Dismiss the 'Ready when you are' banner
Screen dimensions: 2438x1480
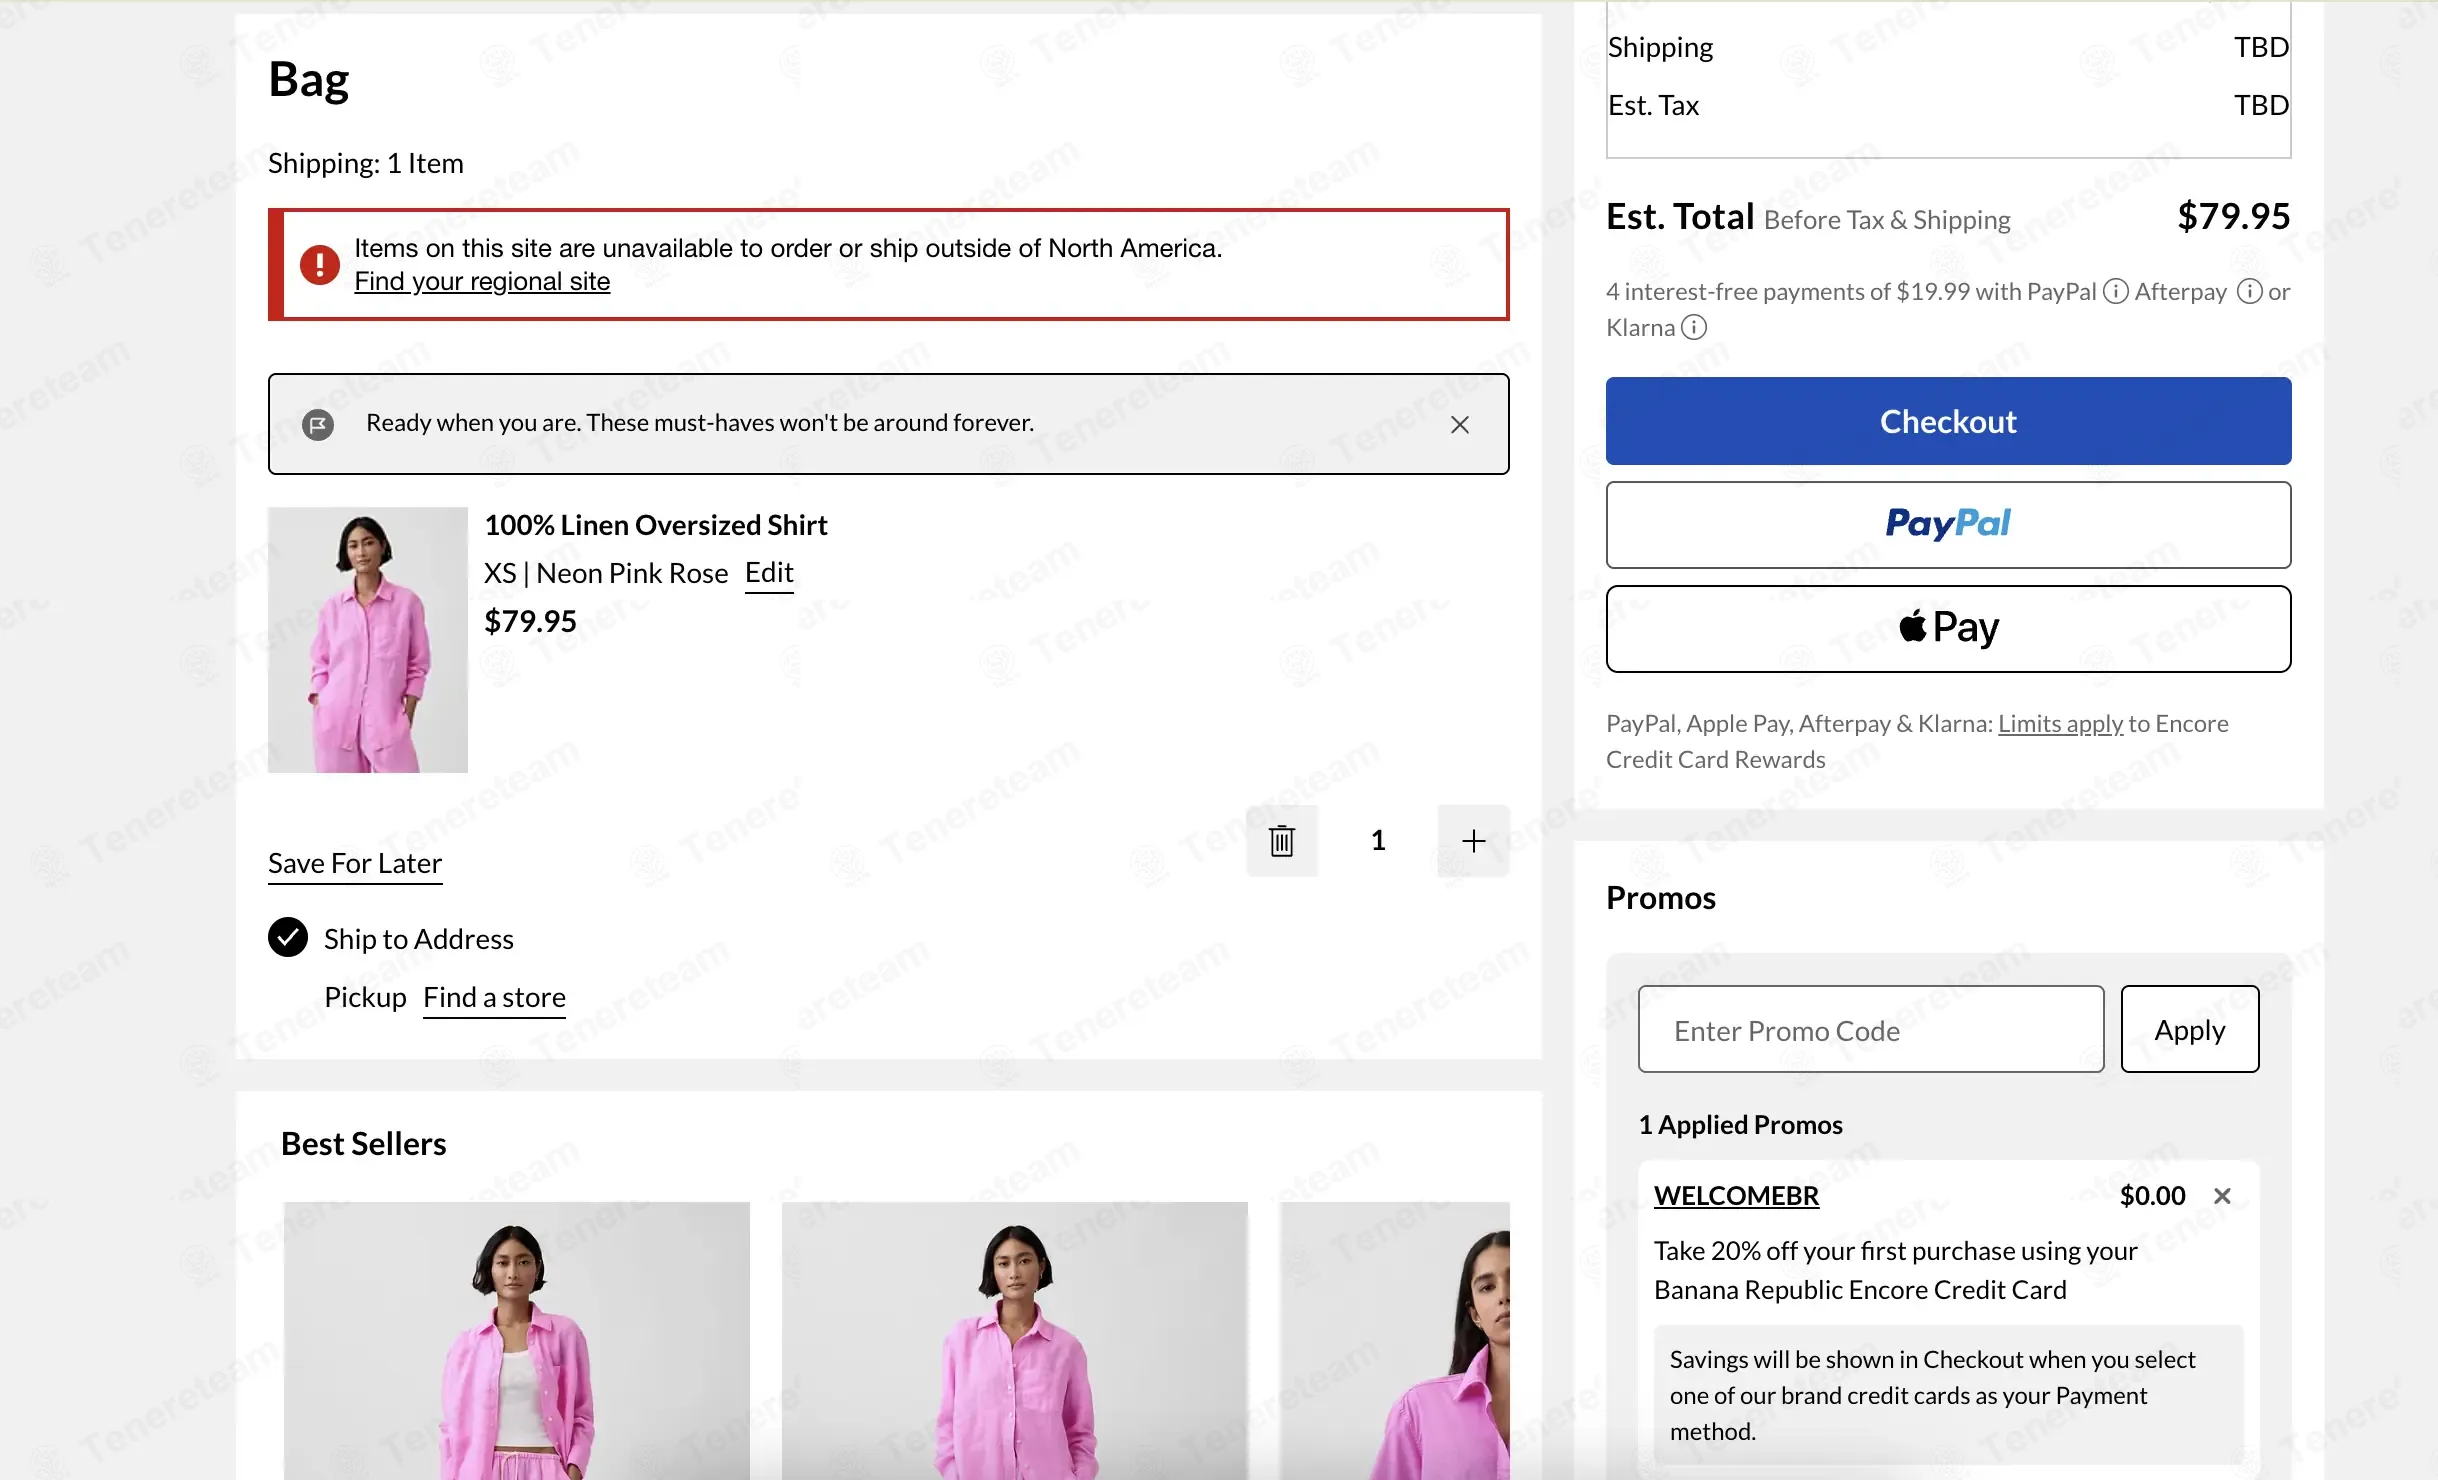tap(1459, 425)
